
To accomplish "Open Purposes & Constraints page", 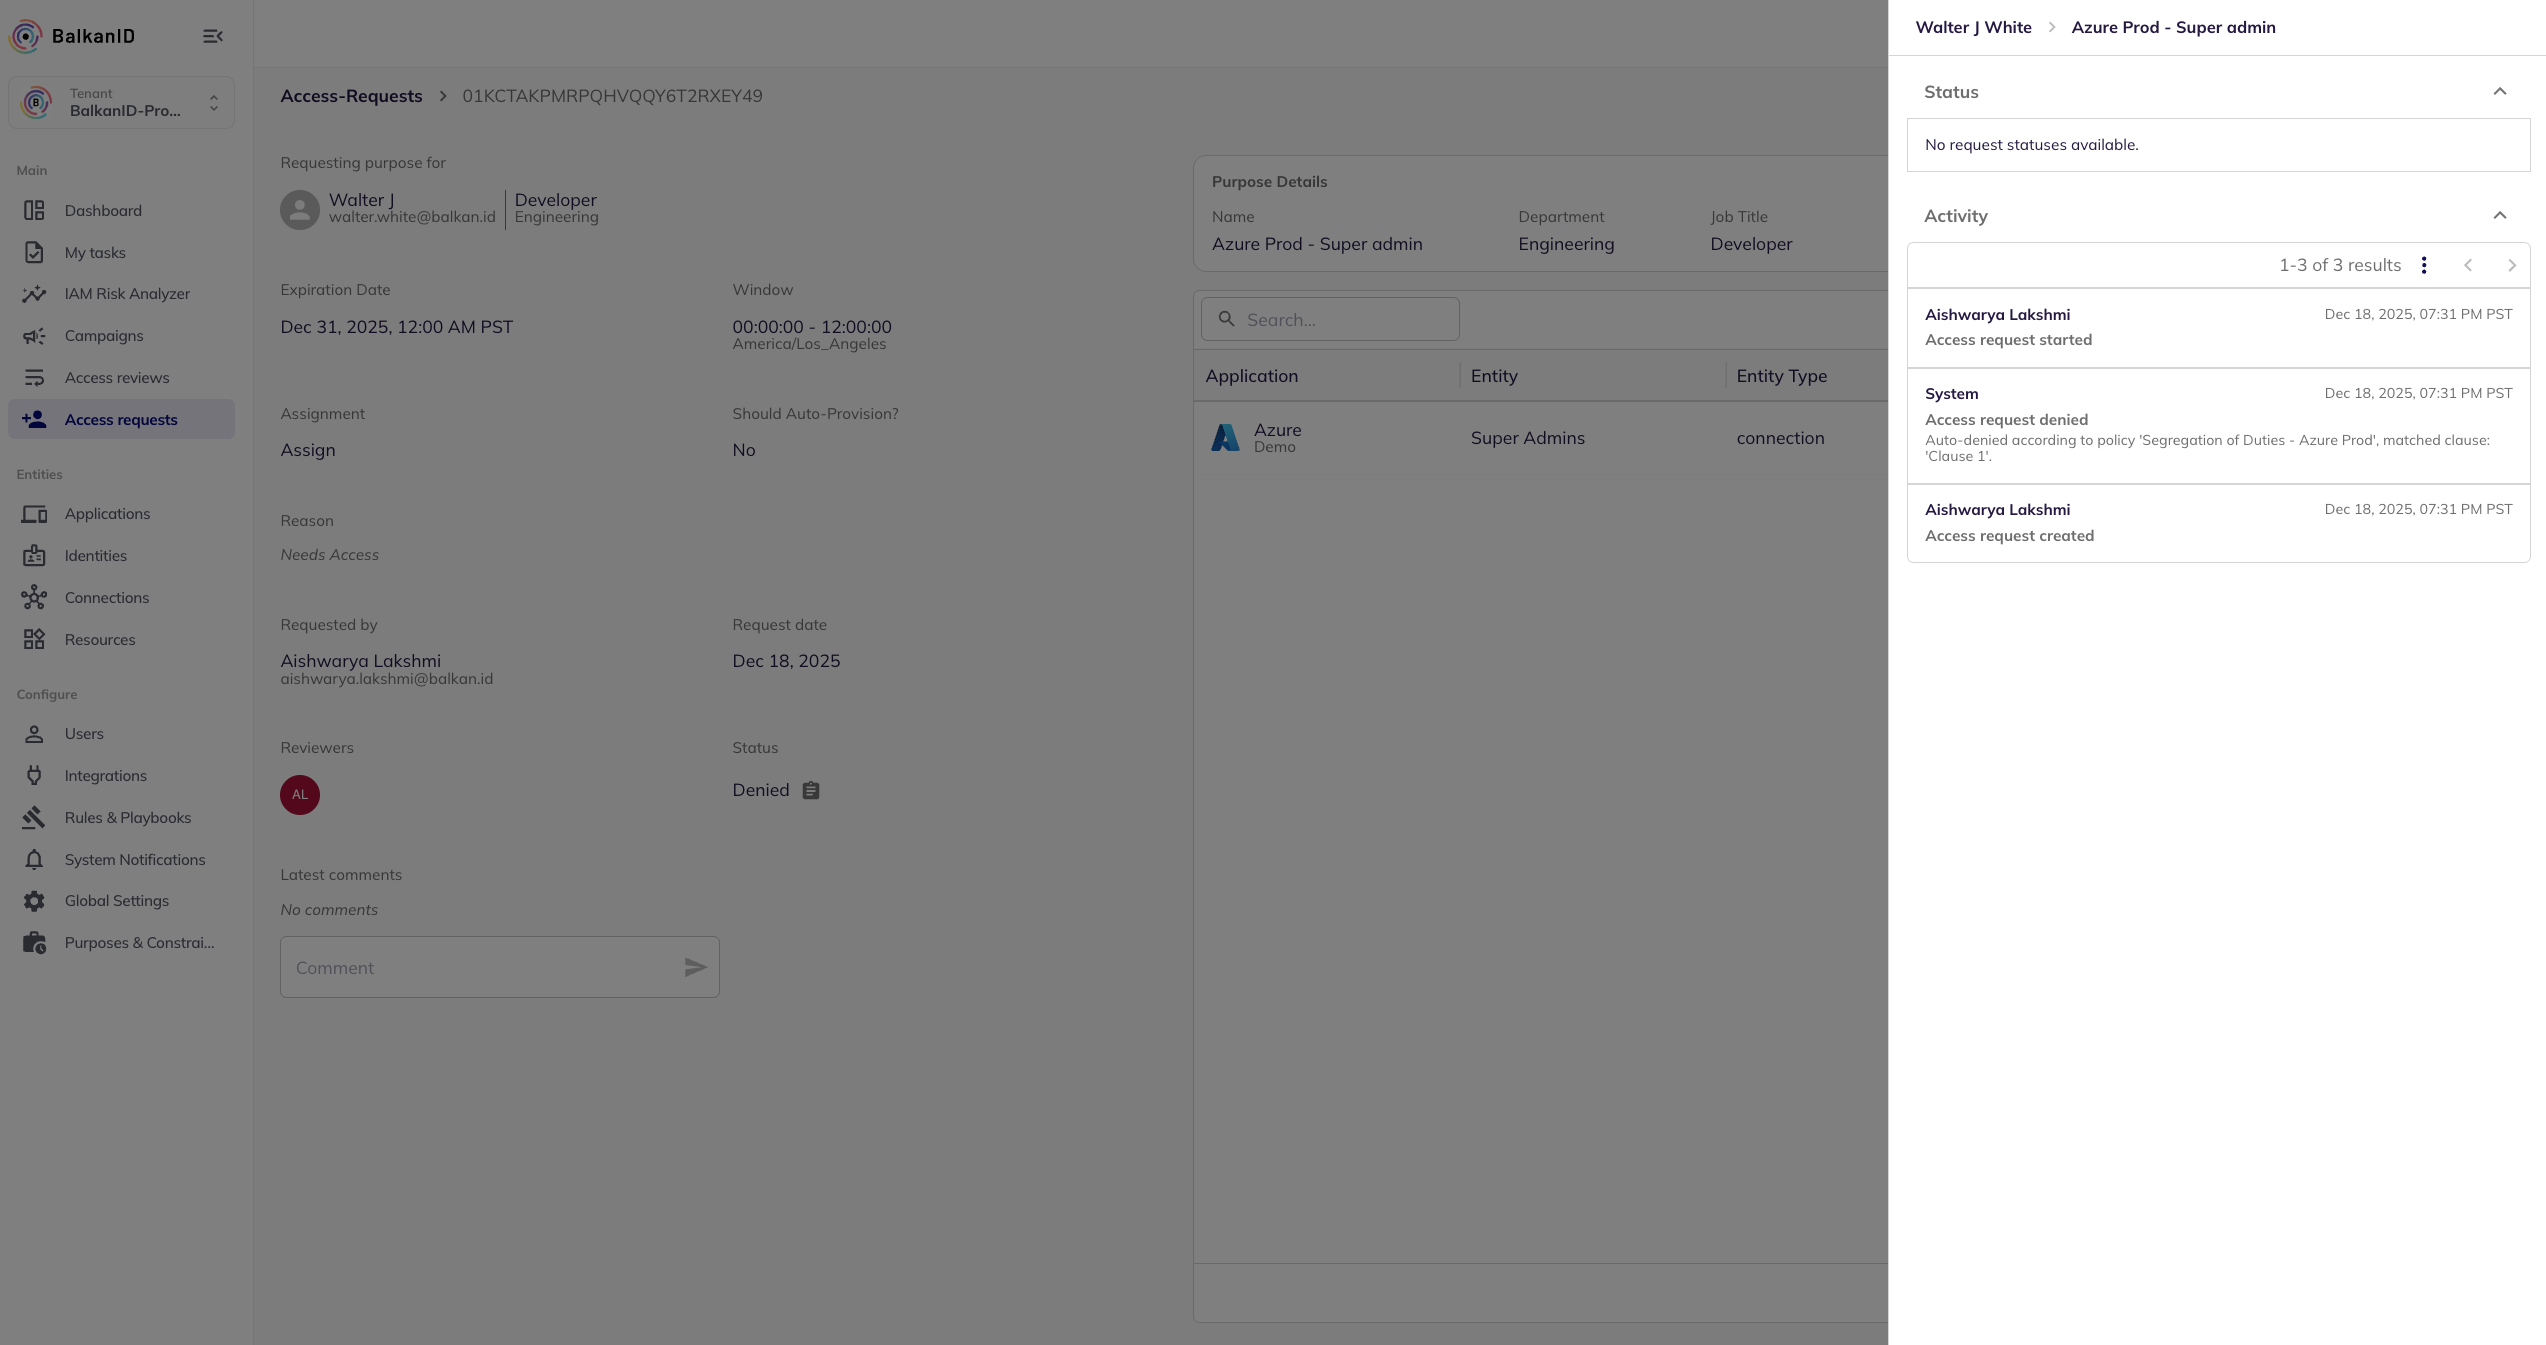I will (x=139, y=943).
